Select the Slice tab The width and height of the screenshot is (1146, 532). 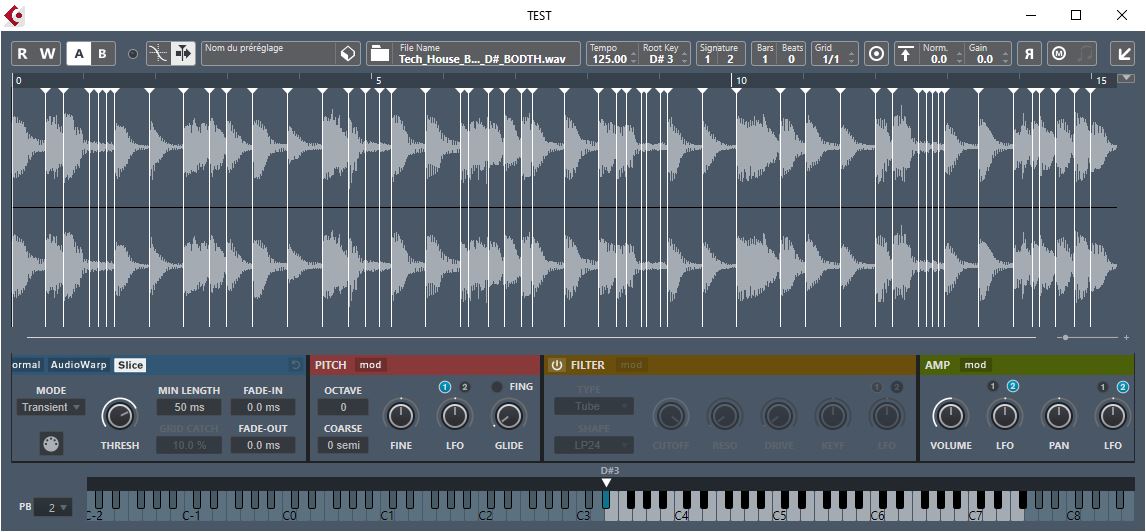[130, 365]
